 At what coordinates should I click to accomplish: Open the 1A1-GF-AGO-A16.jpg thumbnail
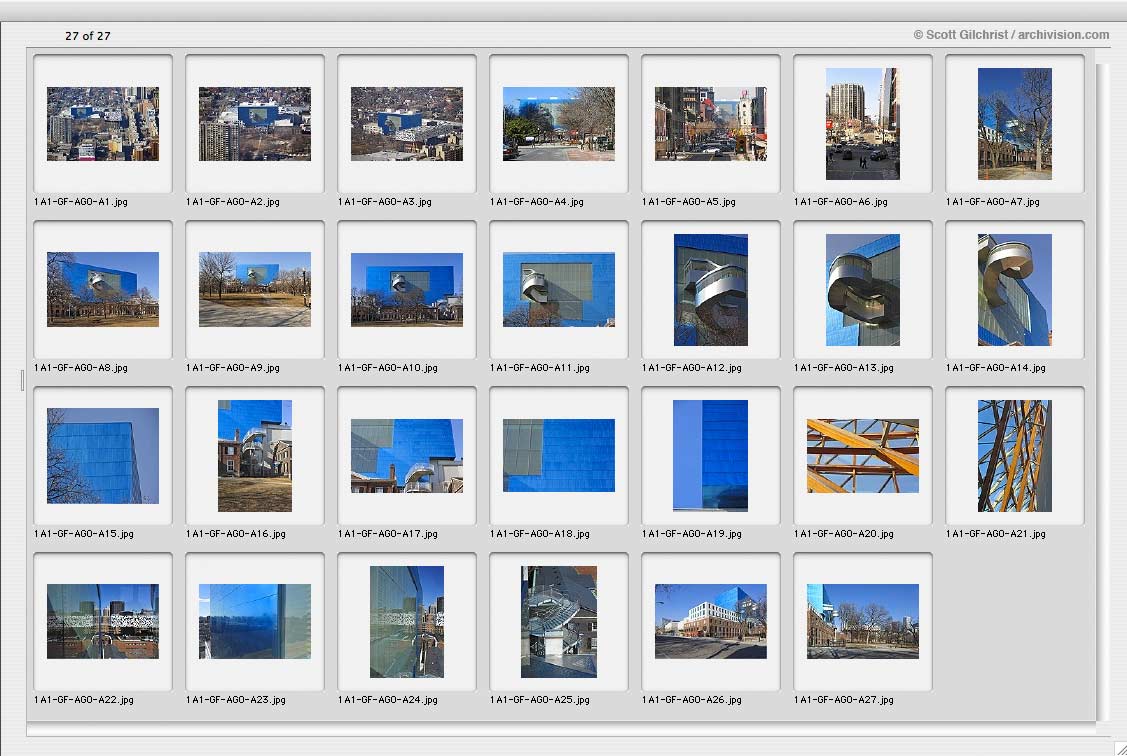(x=254, y=456)
